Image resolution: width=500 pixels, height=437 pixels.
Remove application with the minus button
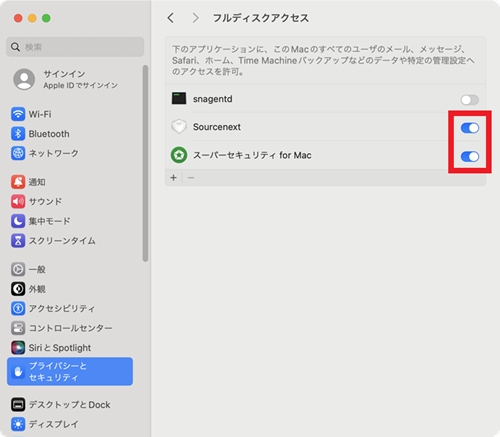[x=191, y=178]
